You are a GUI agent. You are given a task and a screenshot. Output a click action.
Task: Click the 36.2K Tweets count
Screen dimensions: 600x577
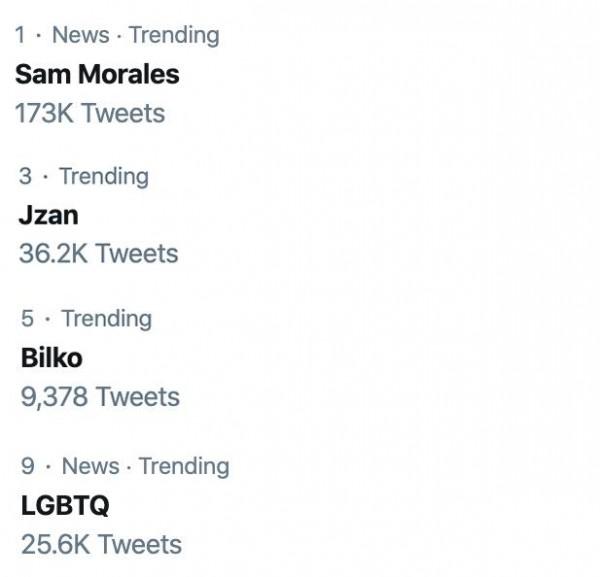pyautogui.click(x=98, y=254)
